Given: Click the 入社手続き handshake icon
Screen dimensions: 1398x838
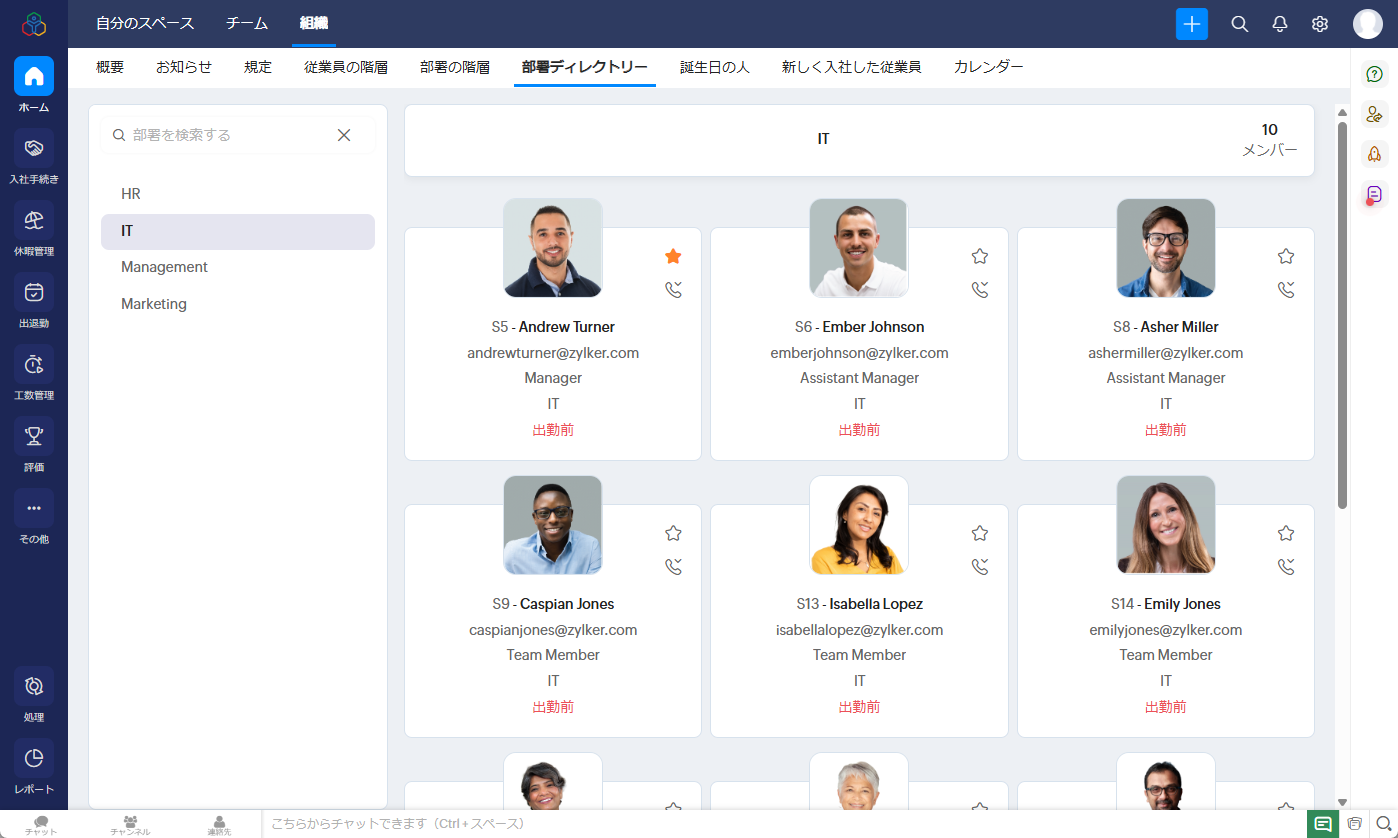Looking at the screenshot, I should pyautogui.click(x=34, y=149).
